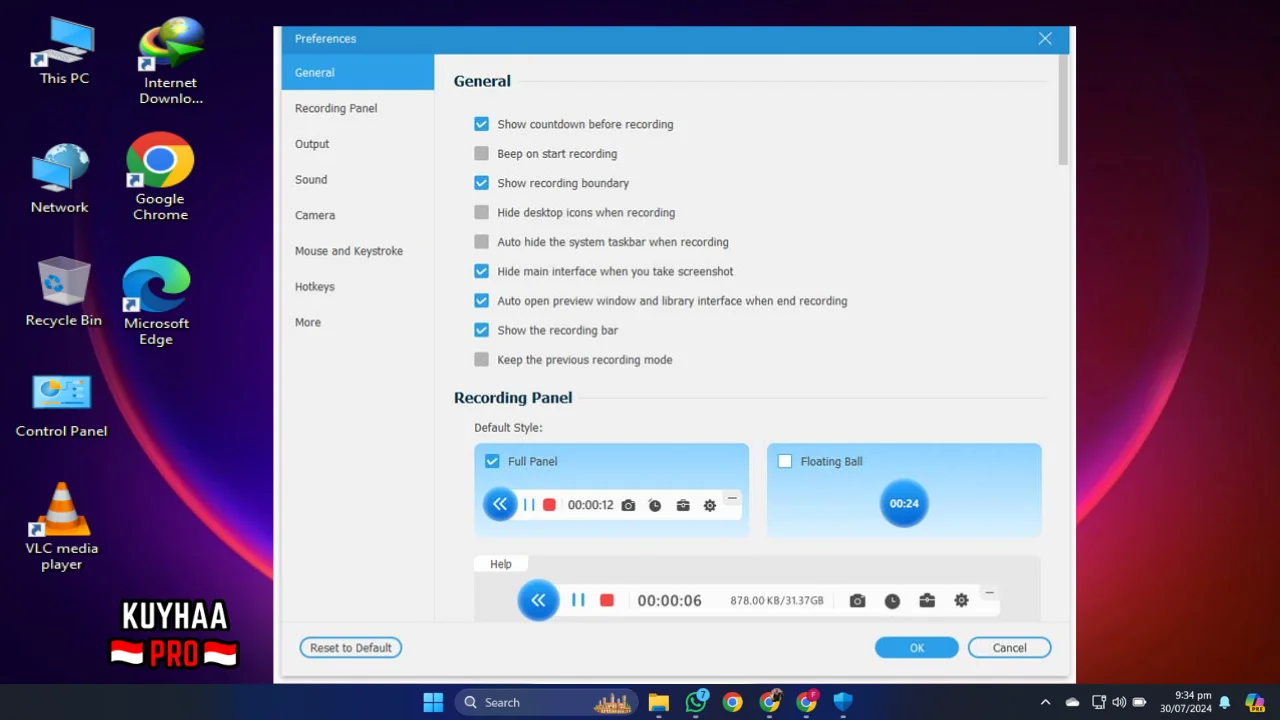Click red stop button in Help recording bar
This screenshot has width=1280, height=720.
[607, 600]
